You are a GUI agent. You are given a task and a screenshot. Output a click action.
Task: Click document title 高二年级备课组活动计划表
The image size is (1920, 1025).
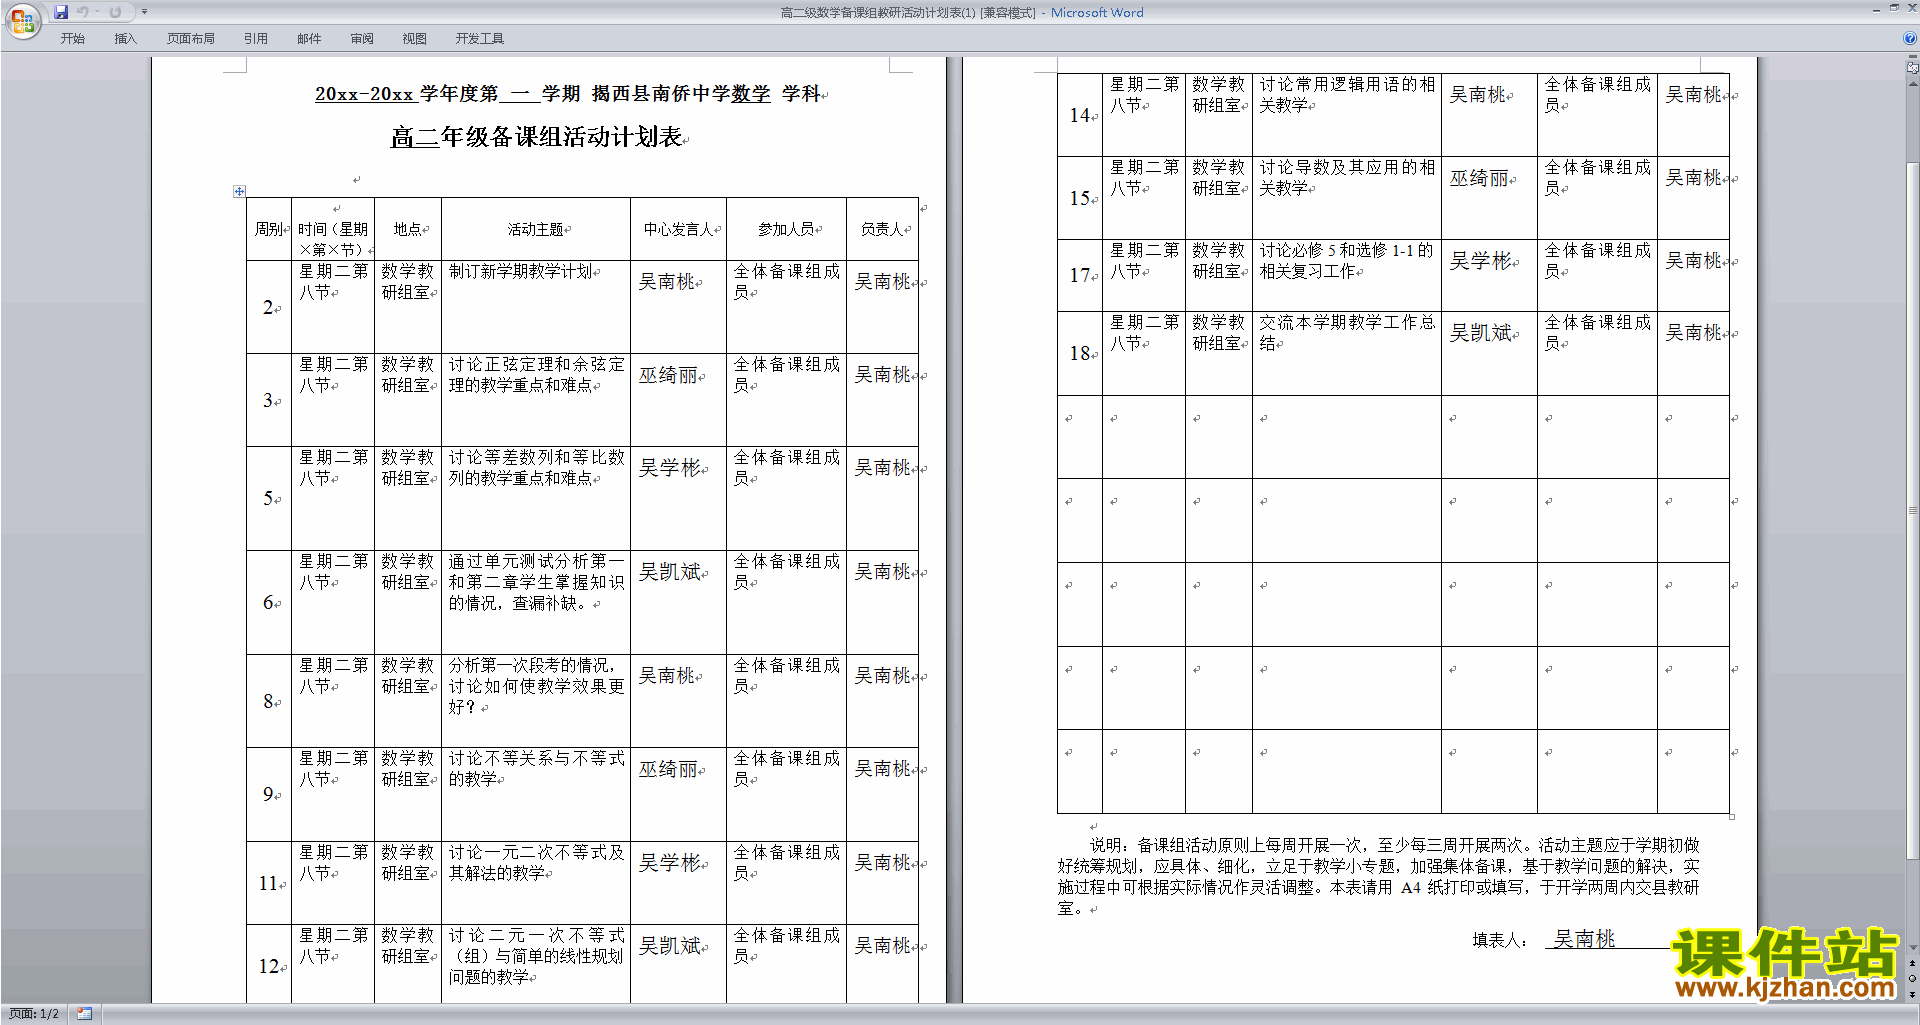(536, 137)
